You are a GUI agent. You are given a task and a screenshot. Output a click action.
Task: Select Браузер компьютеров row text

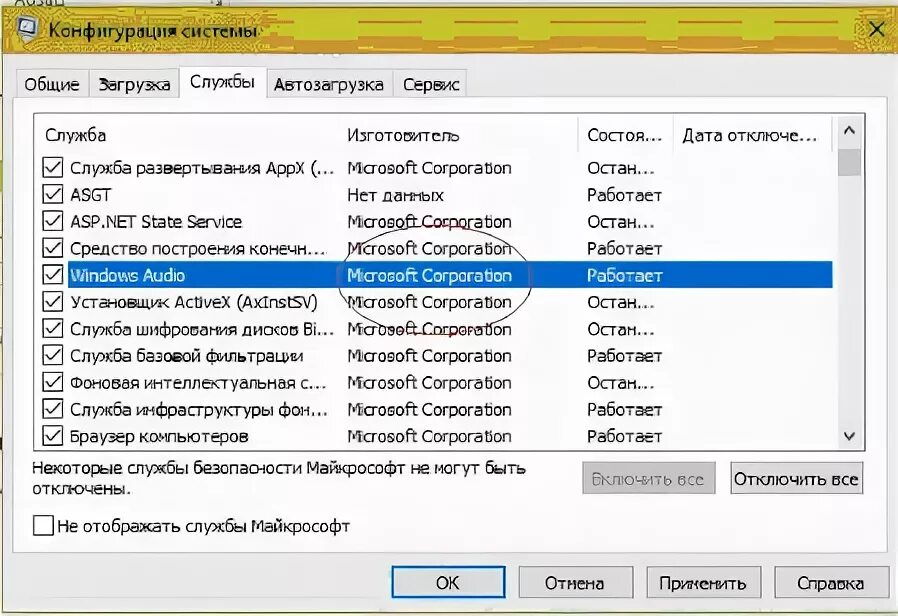[159, 437]
